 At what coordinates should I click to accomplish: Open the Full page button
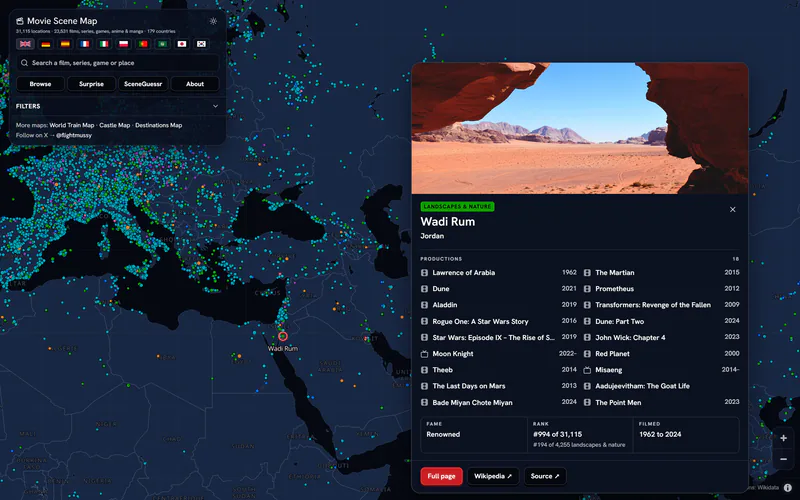[441, 476]
